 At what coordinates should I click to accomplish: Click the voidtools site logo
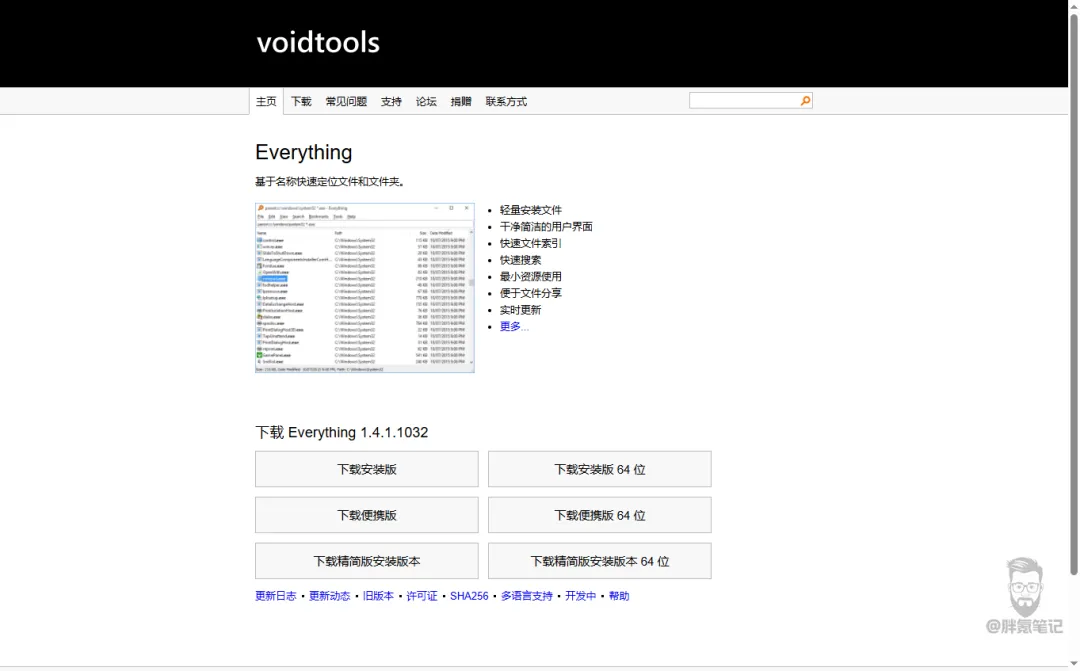click(x=318, y=43)
